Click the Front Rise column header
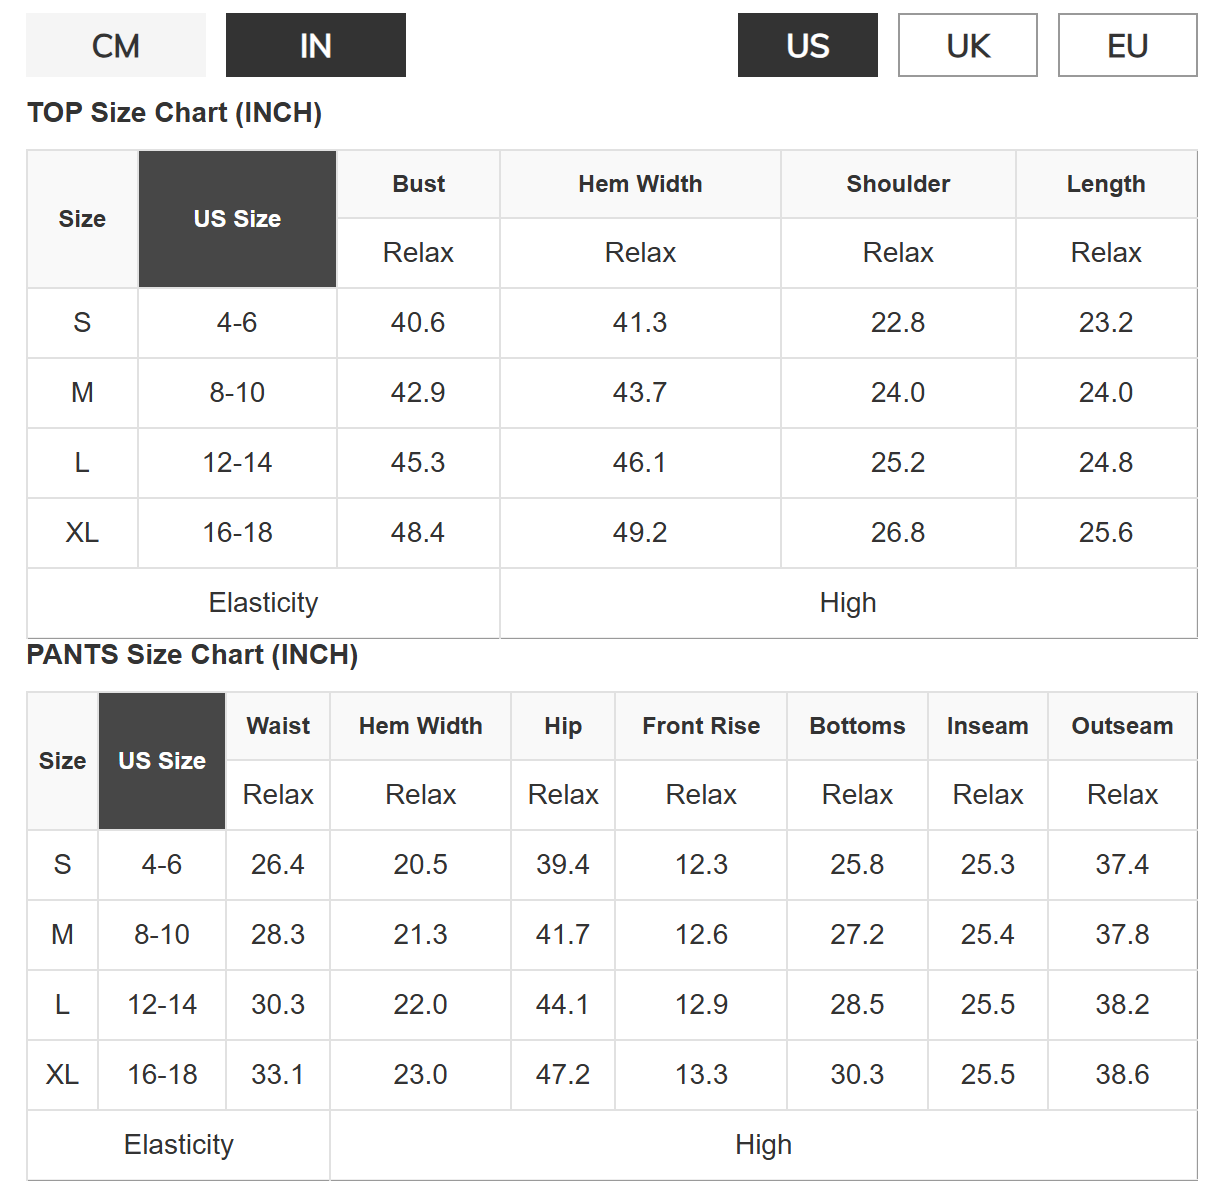 click(701, 726)
